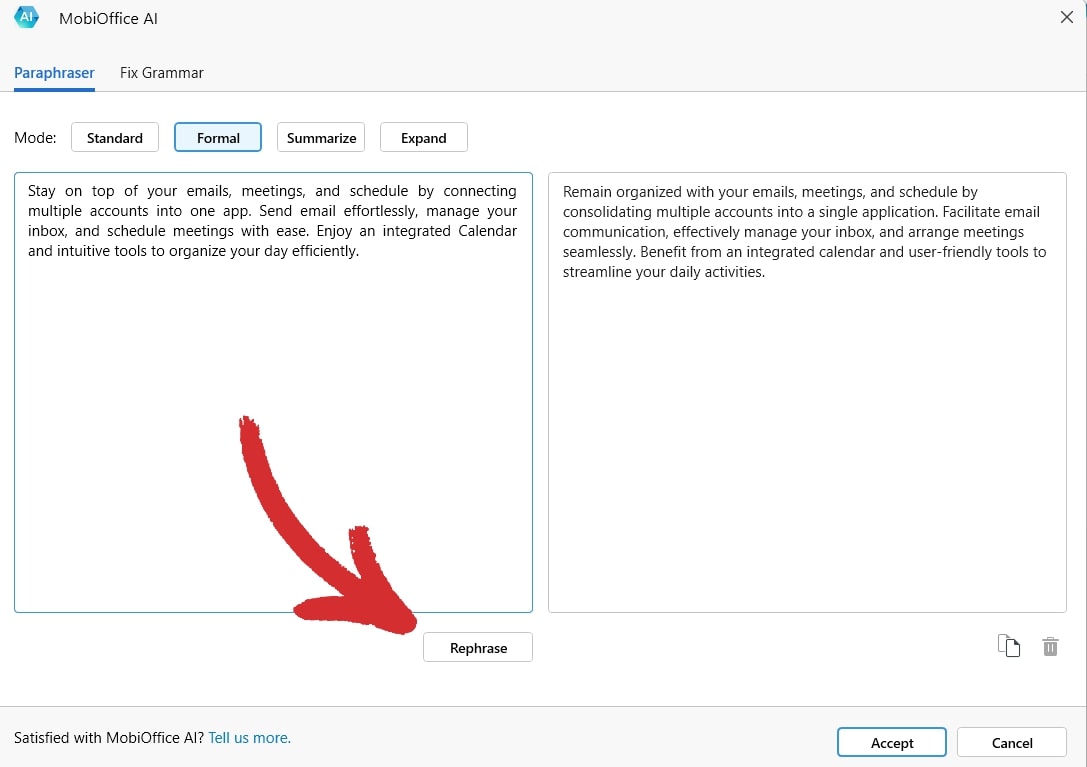Click the blue AI avatar in the header
Screen dimensions: 1087x767
[x=24, y=17]
